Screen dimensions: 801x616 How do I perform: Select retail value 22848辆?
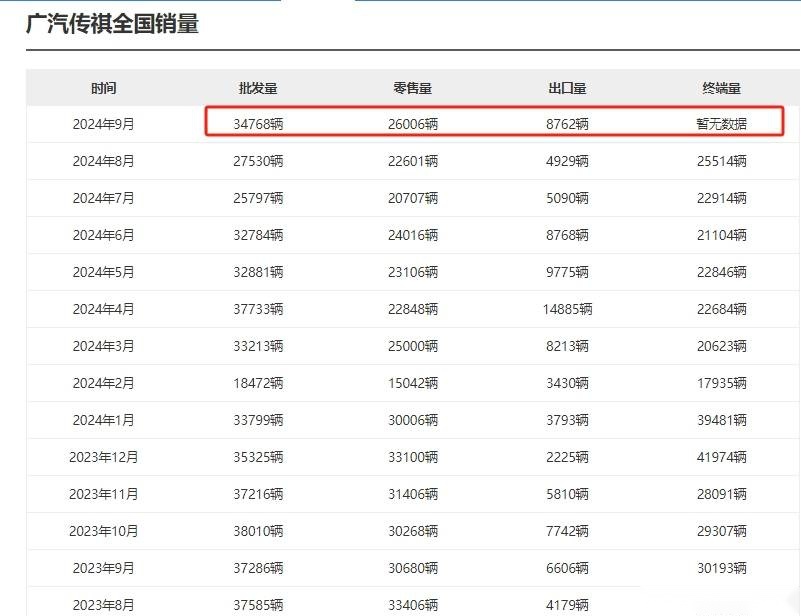[x=413, y=310]
